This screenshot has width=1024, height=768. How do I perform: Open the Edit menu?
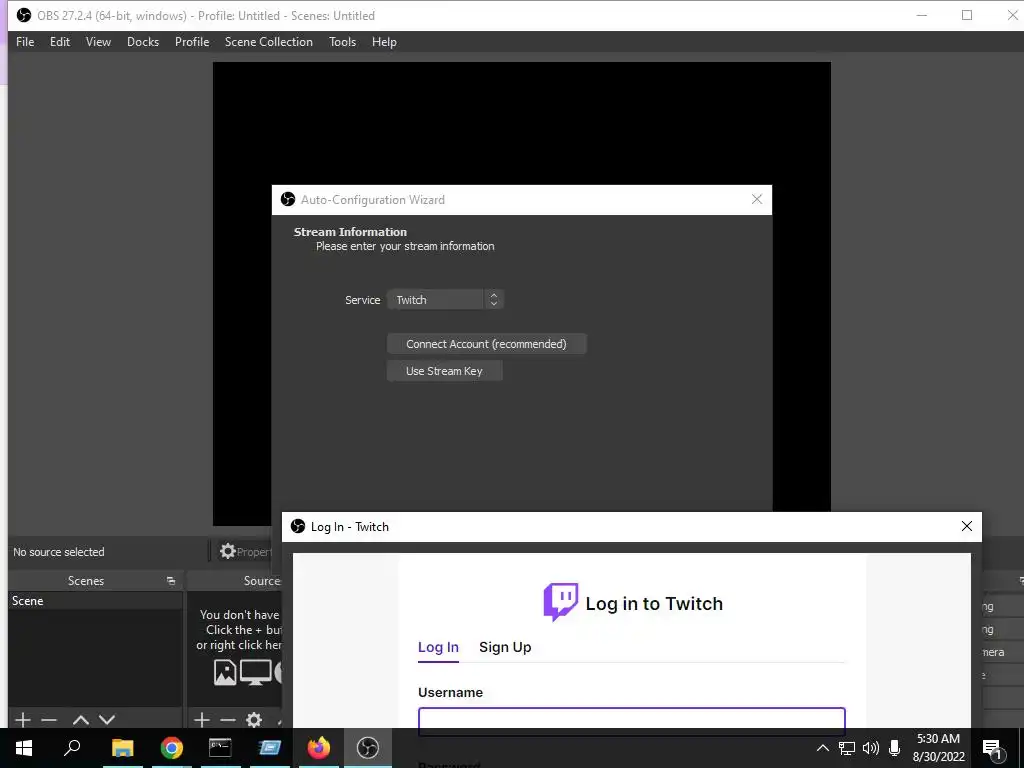click(x=59, y=42)
